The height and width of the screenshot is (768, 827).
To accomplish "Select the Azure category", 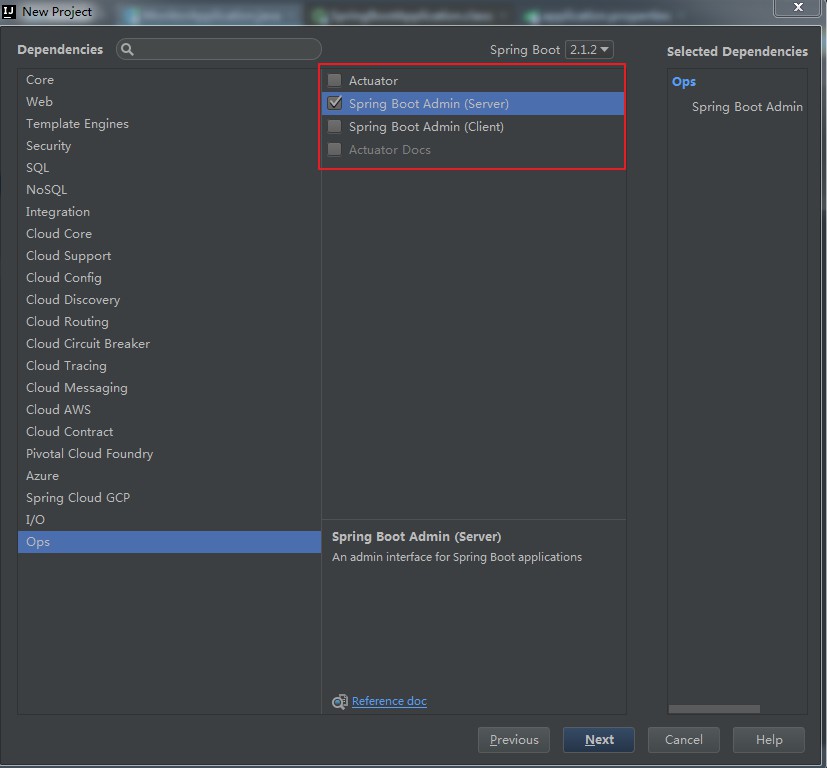I will pos(169,476).
